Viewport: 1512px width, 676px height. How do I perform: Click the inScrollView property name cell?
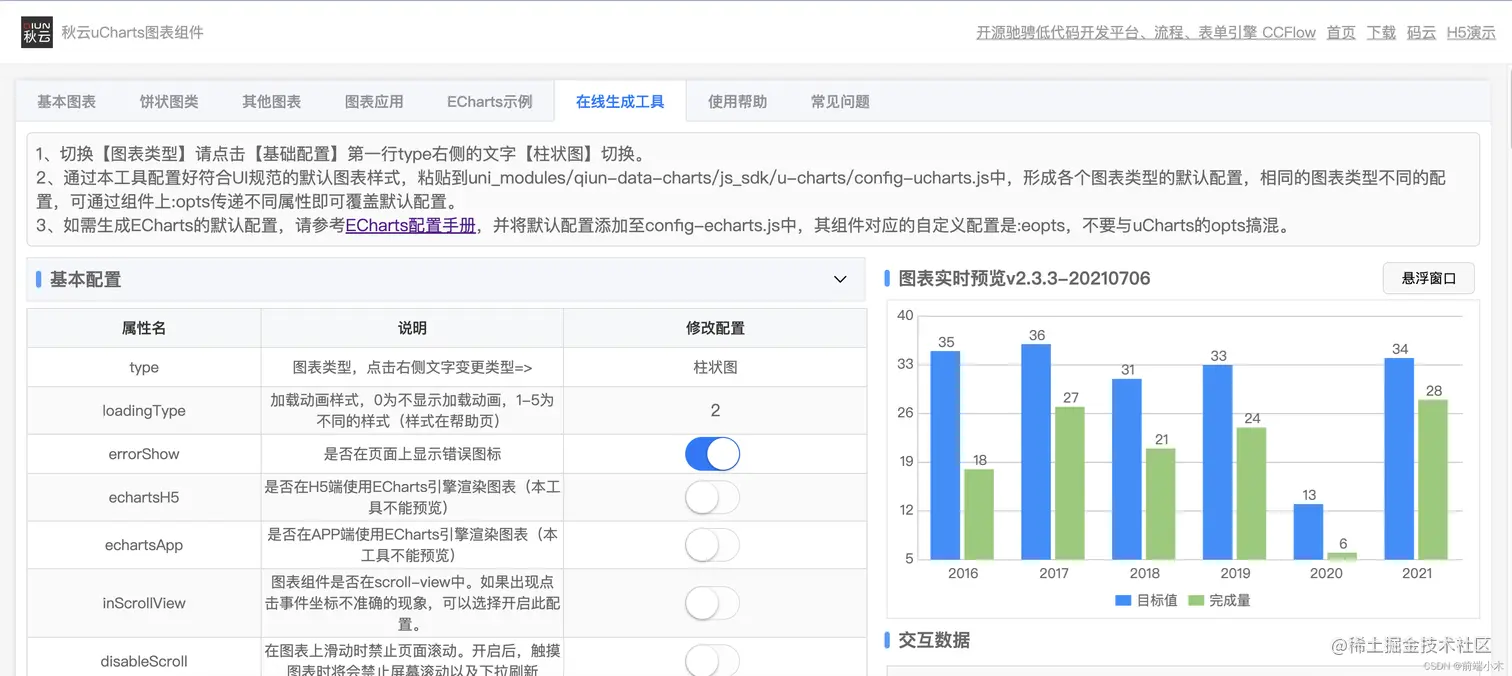[144, 603]
